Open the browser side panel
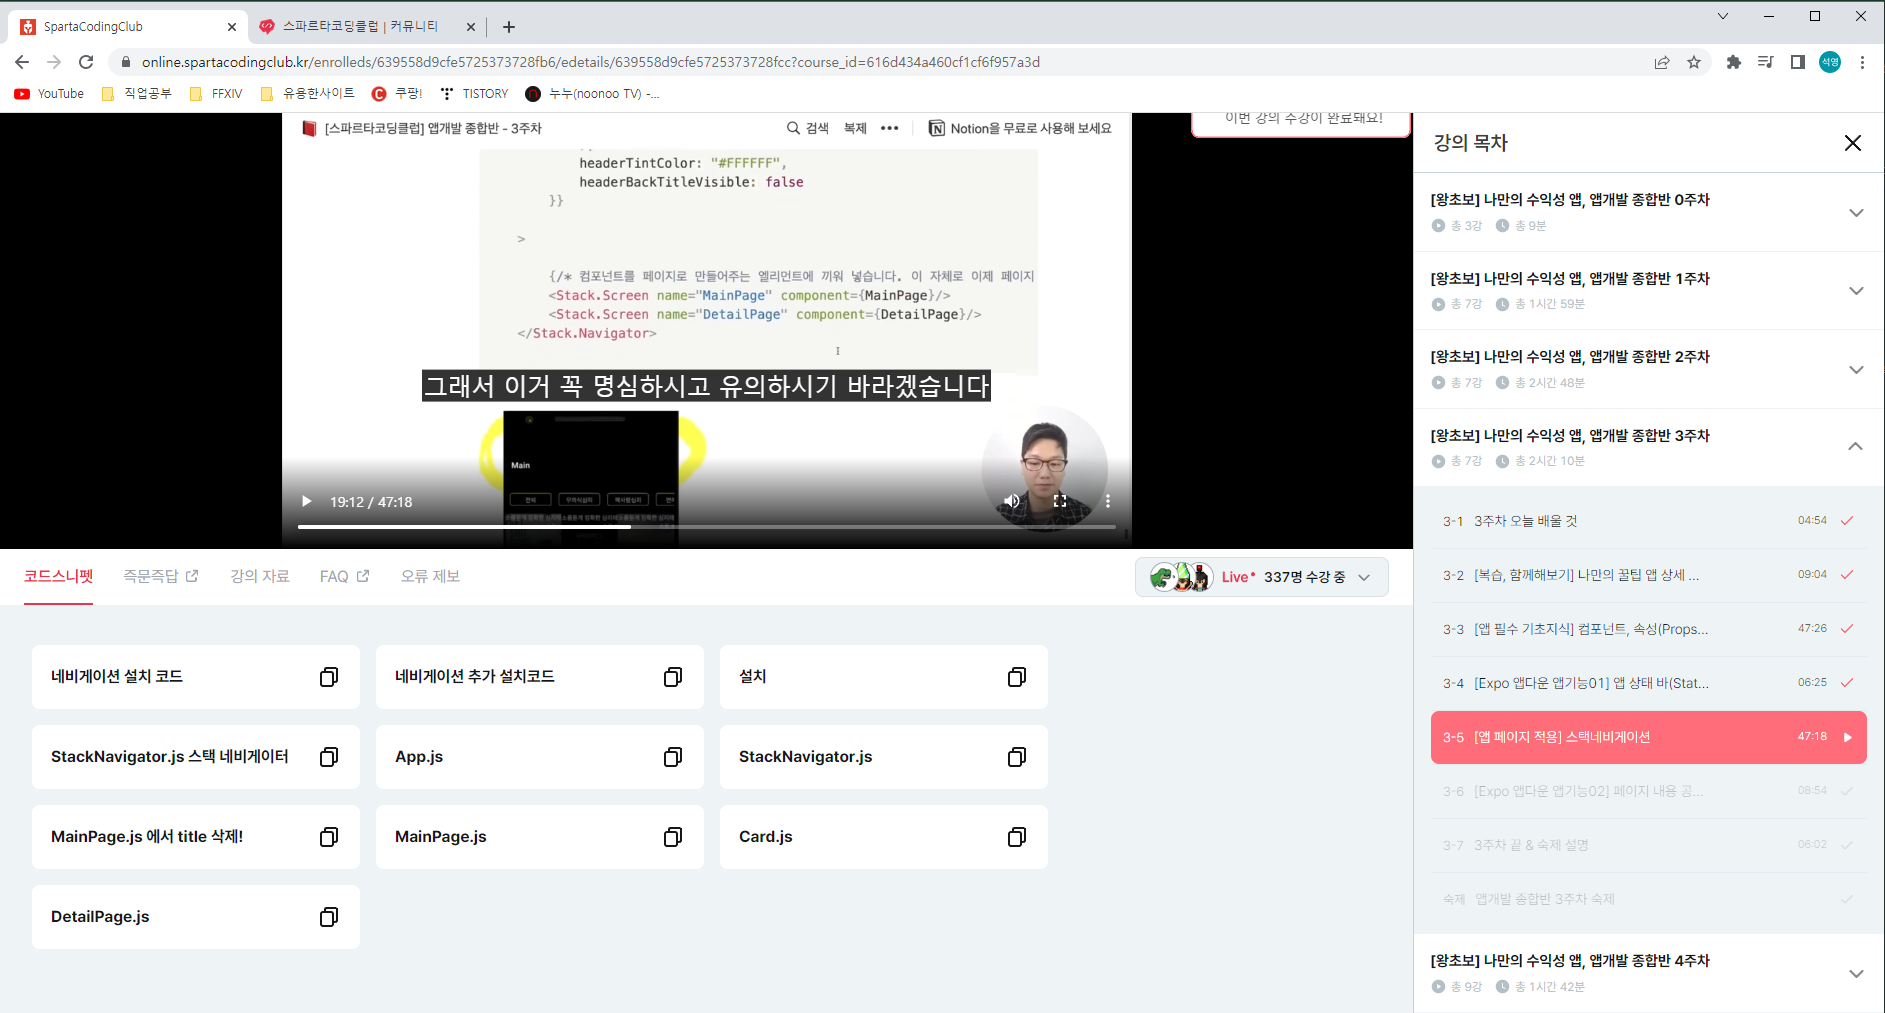The image size is (1885, 1013). pyautogui.click(x=1798, y=62)
